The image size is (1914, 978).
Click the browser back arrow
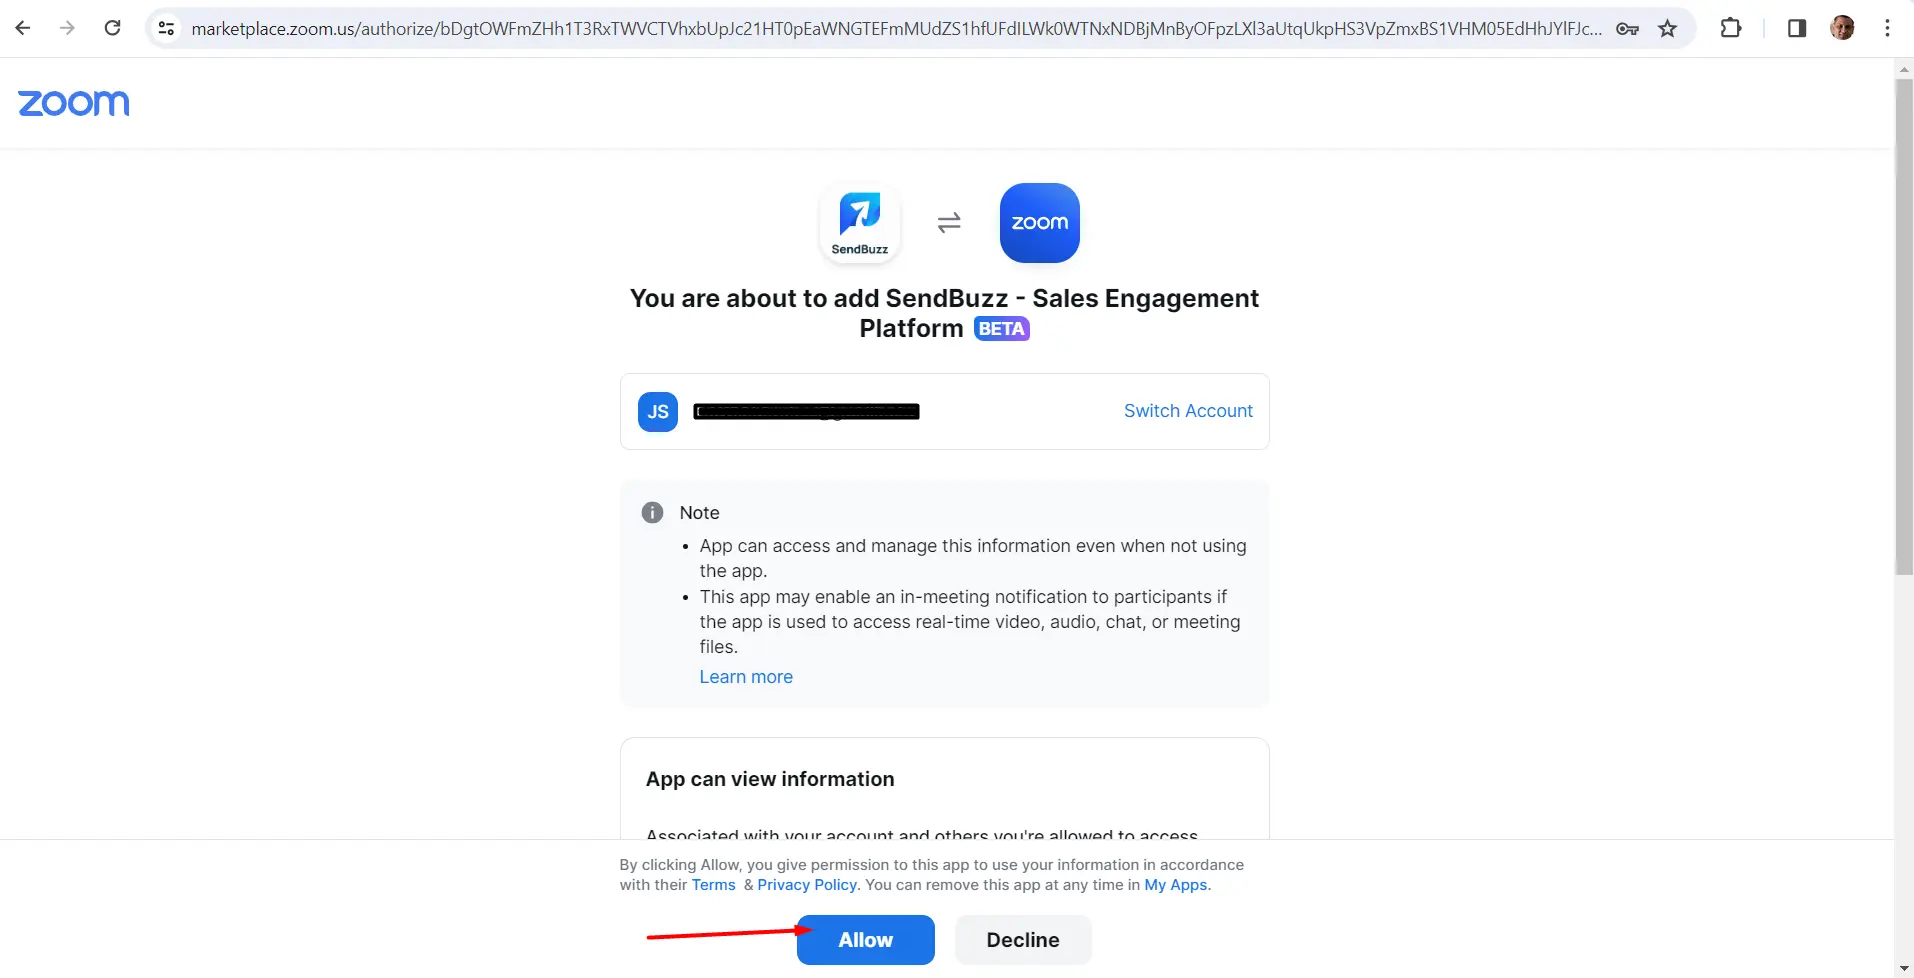(23, 28)
